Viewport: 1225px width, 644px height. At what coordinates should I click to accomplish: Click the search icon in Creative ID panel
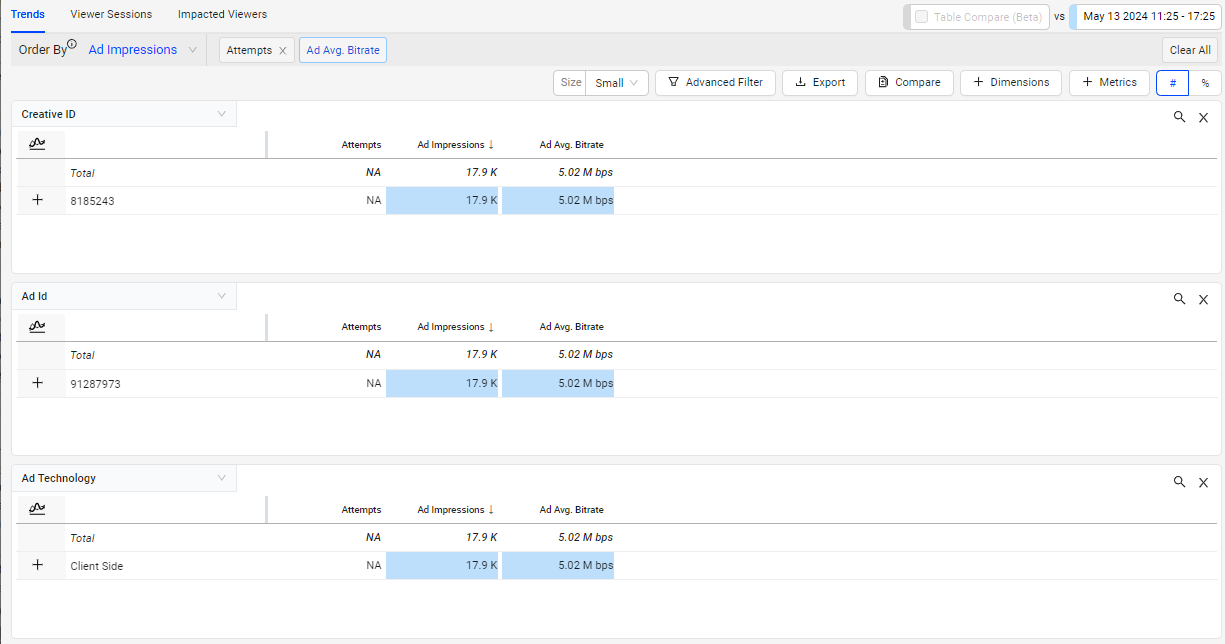(1180, 117)
